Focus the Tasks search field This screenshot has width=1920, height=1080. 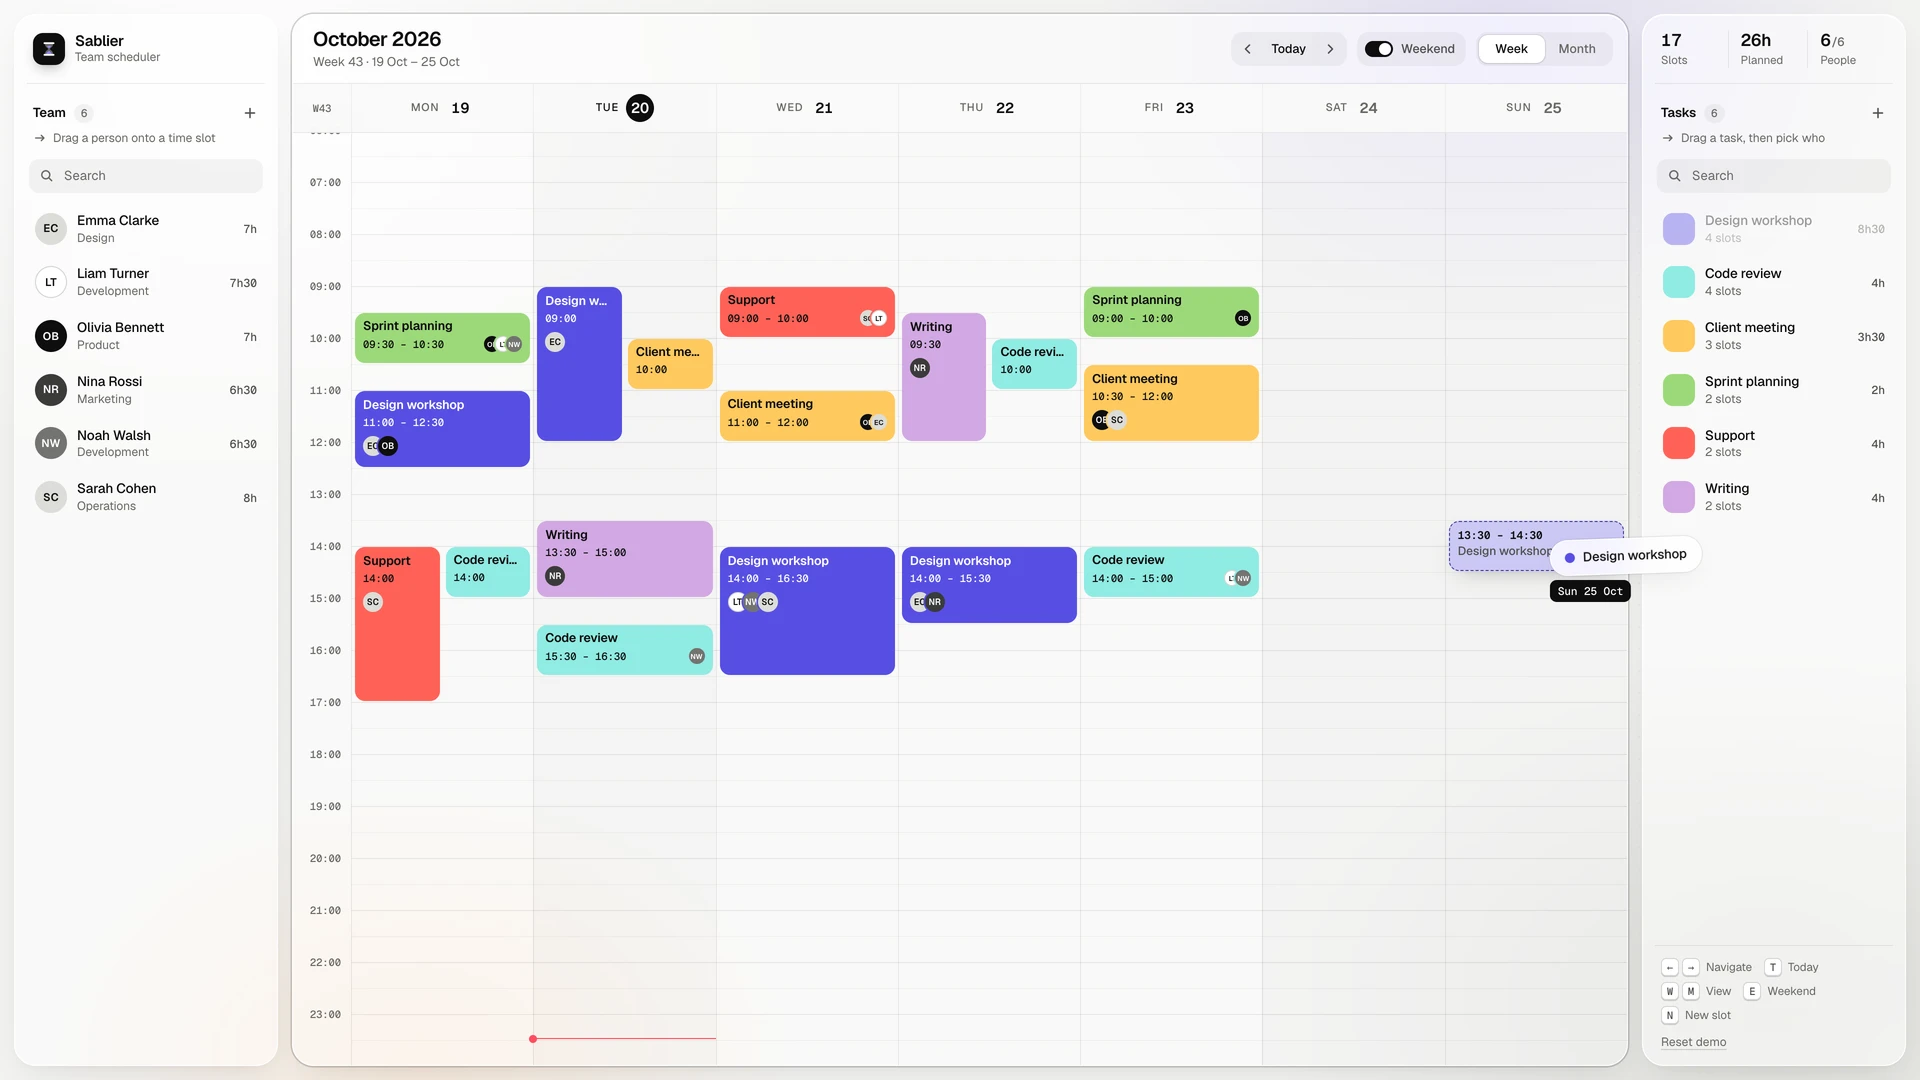click(x=1774, y=176)
